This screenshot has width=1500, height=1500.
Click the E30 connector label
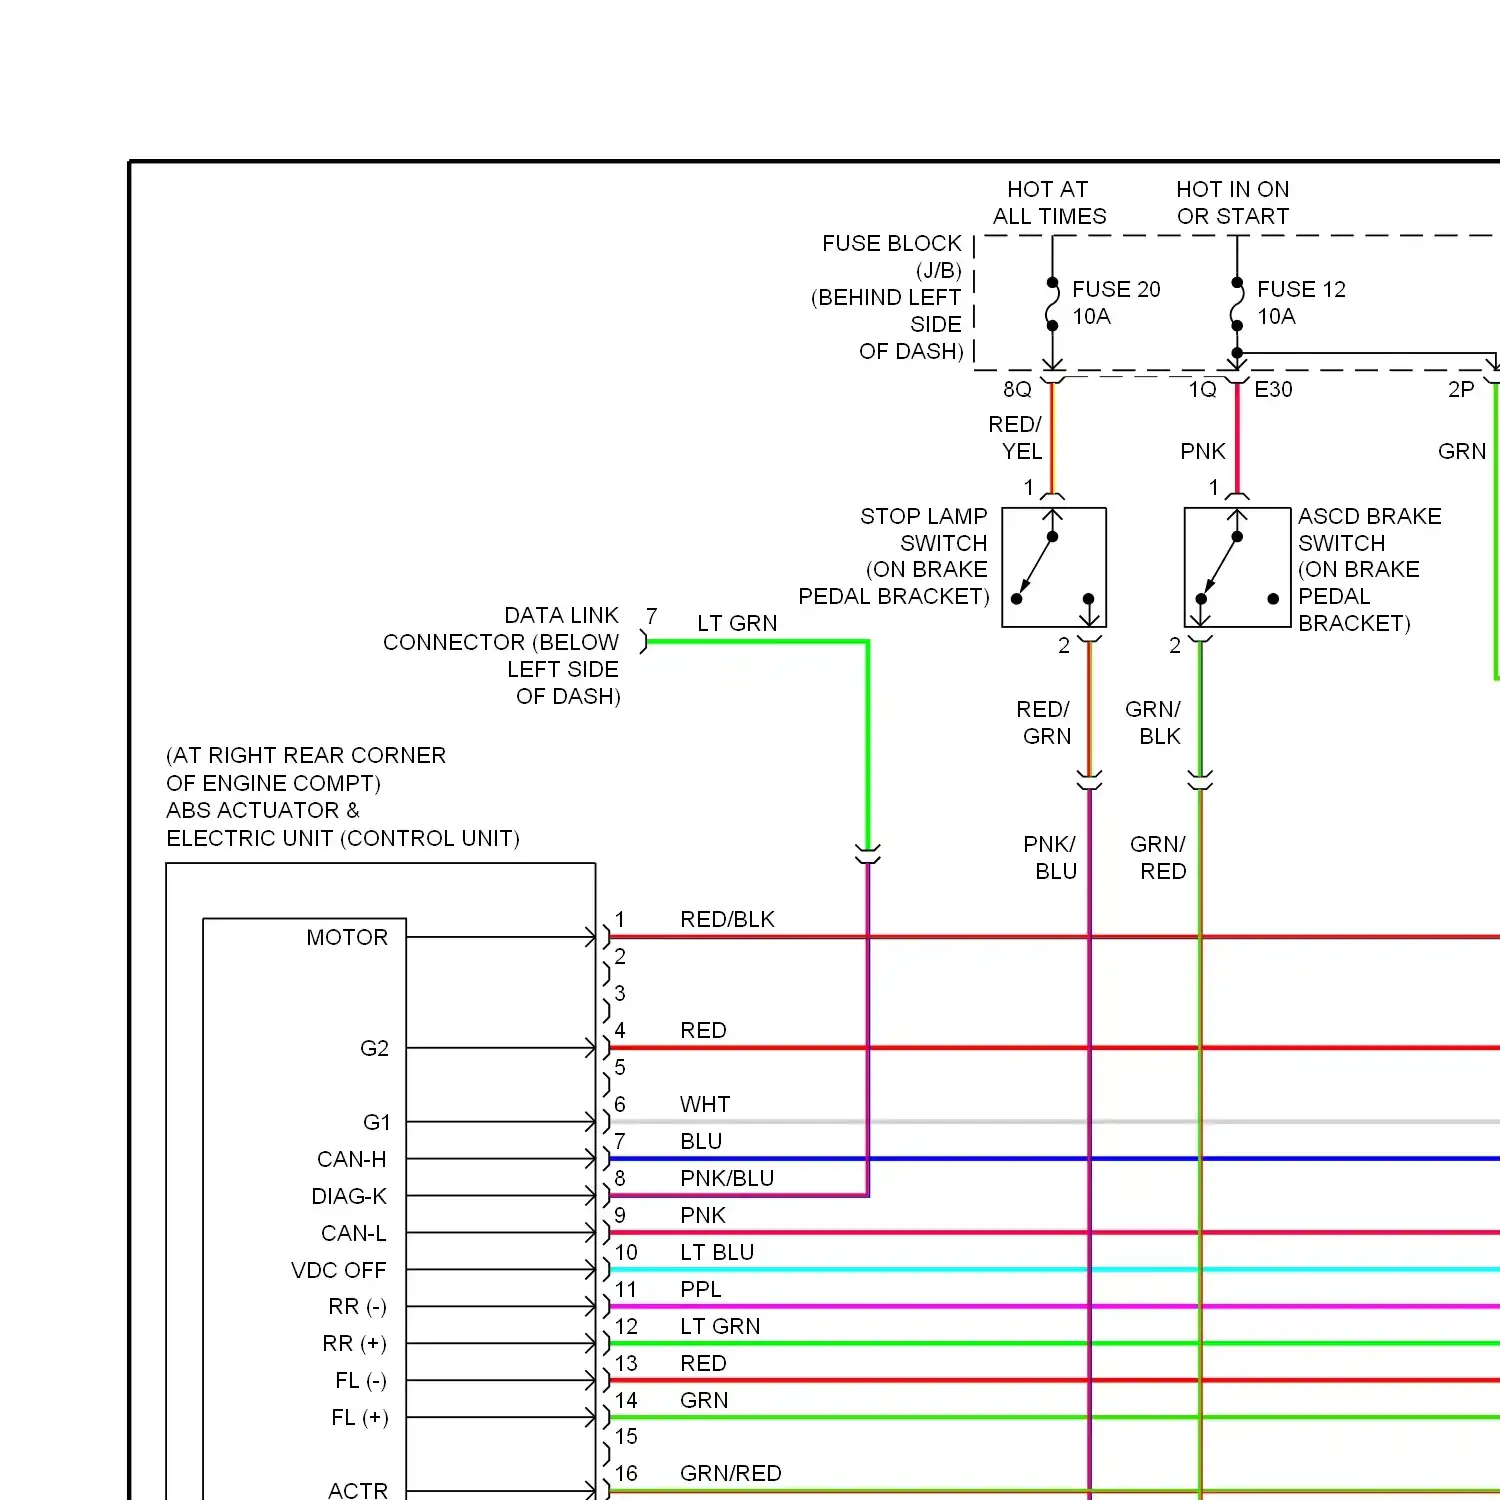click(1273, 390)
